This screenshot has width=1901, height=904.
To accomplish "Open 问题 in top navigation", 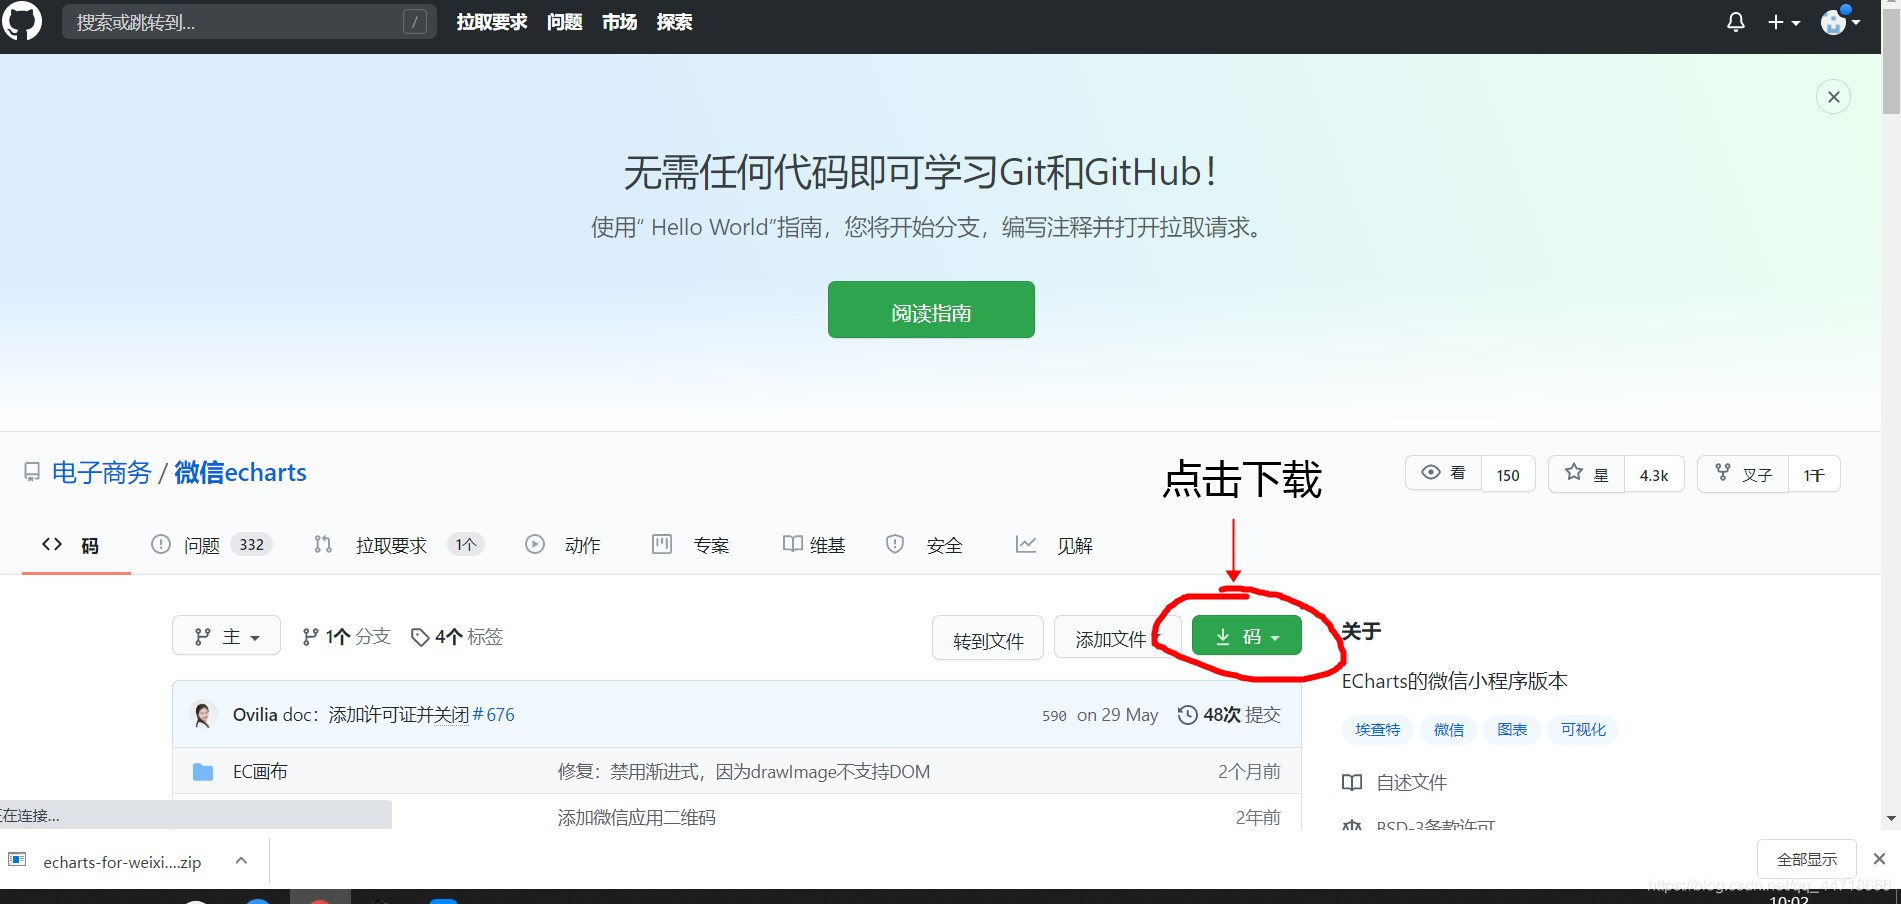I will (x=564, y=22).
